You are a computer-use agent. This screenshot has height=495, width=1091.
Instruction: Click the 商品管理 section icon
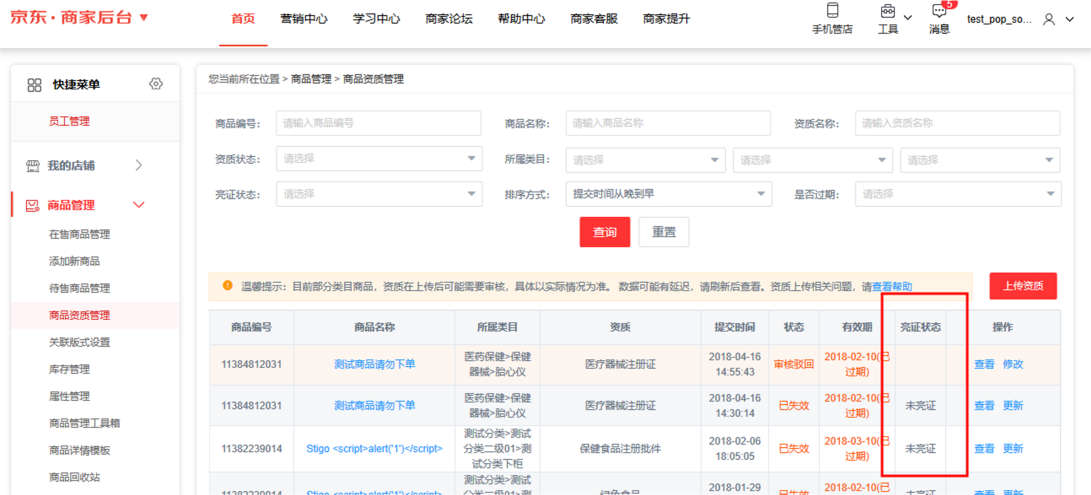pos(32,205)
